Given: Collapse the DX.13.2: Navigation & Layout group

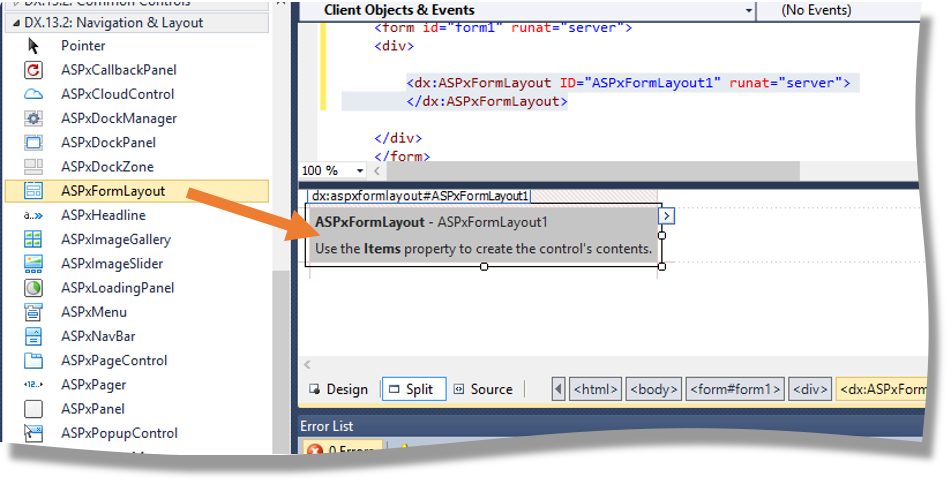Looking at the screenshot, I should coord(16,23).
